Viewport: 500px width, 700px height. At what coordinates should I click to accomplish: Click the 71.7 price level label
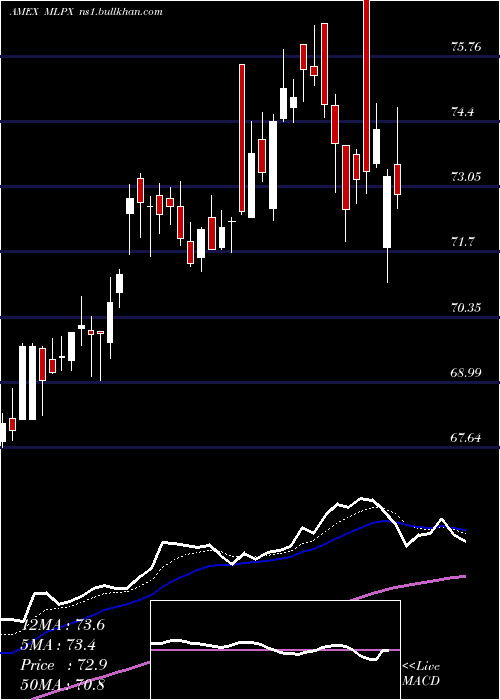point(462,242)
